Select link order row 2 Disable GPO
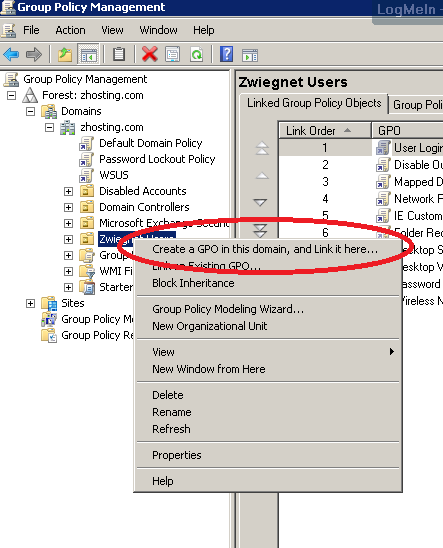This screenshot has height=548, width=443. coord(361,165)
